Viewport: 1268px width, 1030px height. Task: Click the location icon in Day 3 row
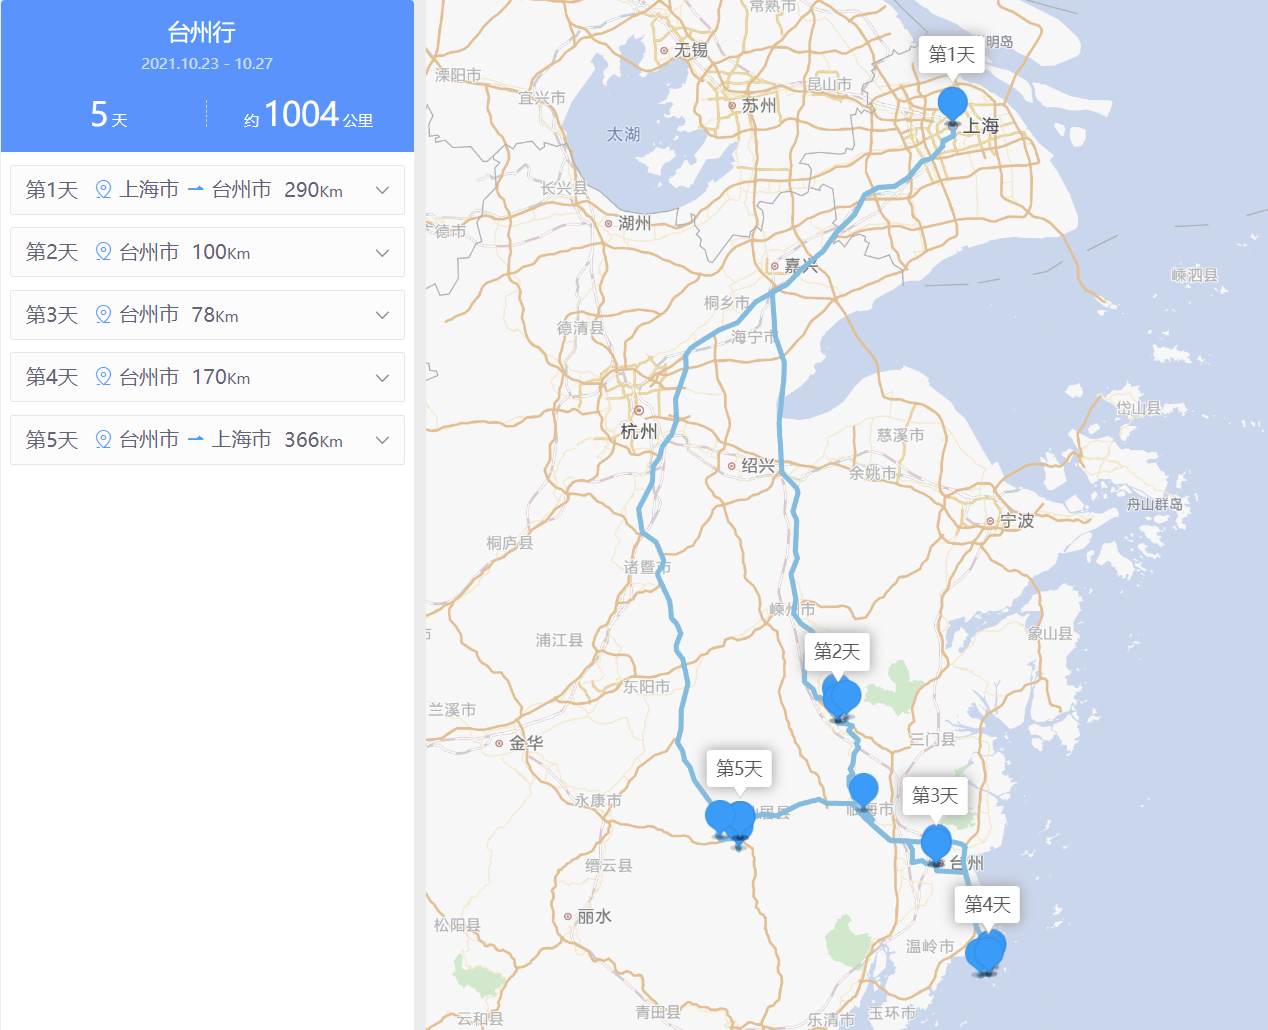[103, 315]
